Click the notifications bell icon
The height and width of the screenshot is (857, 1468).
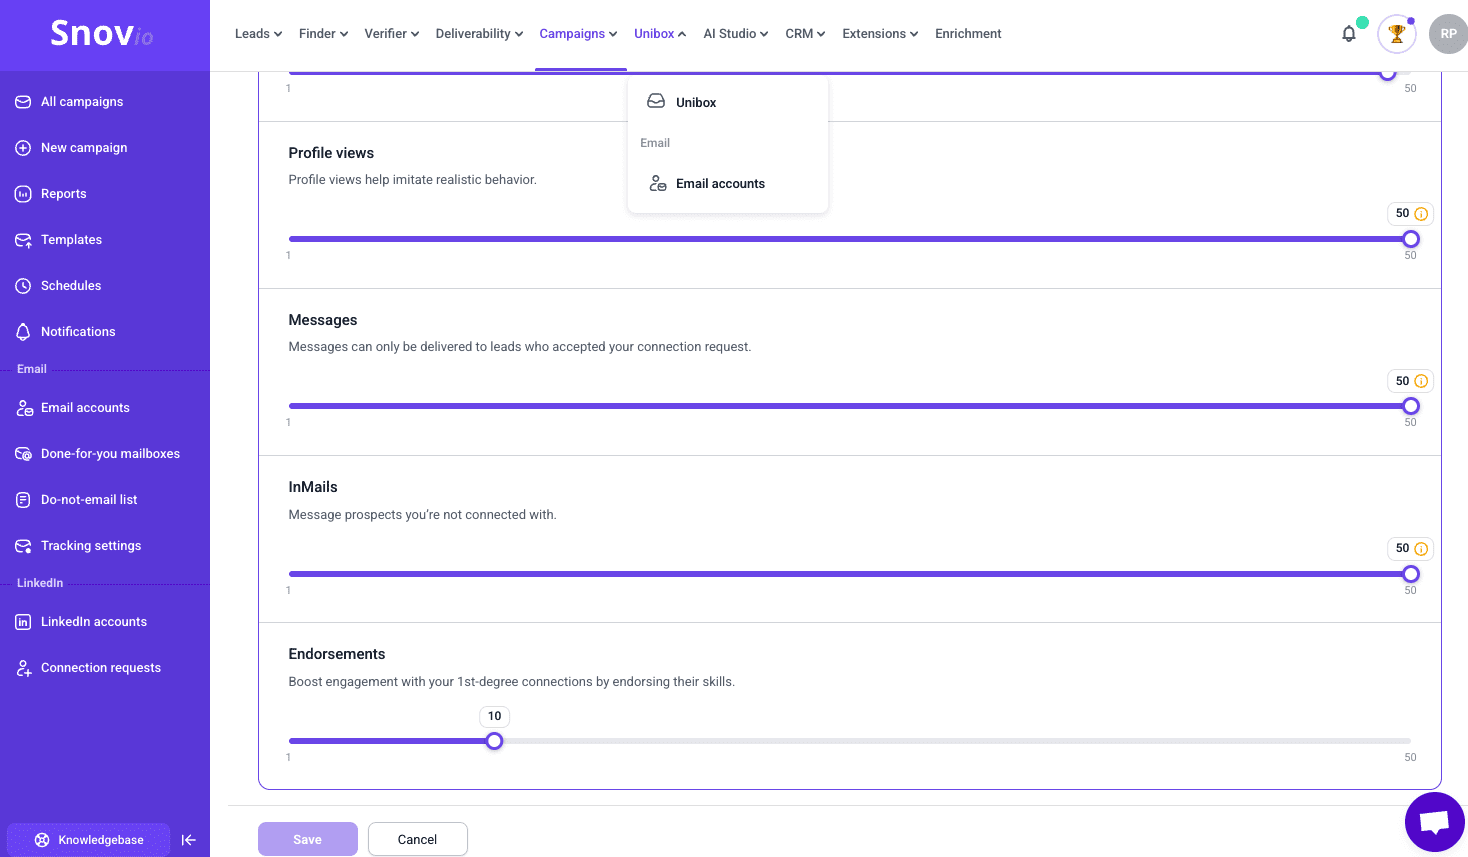tap(1349, 34)
